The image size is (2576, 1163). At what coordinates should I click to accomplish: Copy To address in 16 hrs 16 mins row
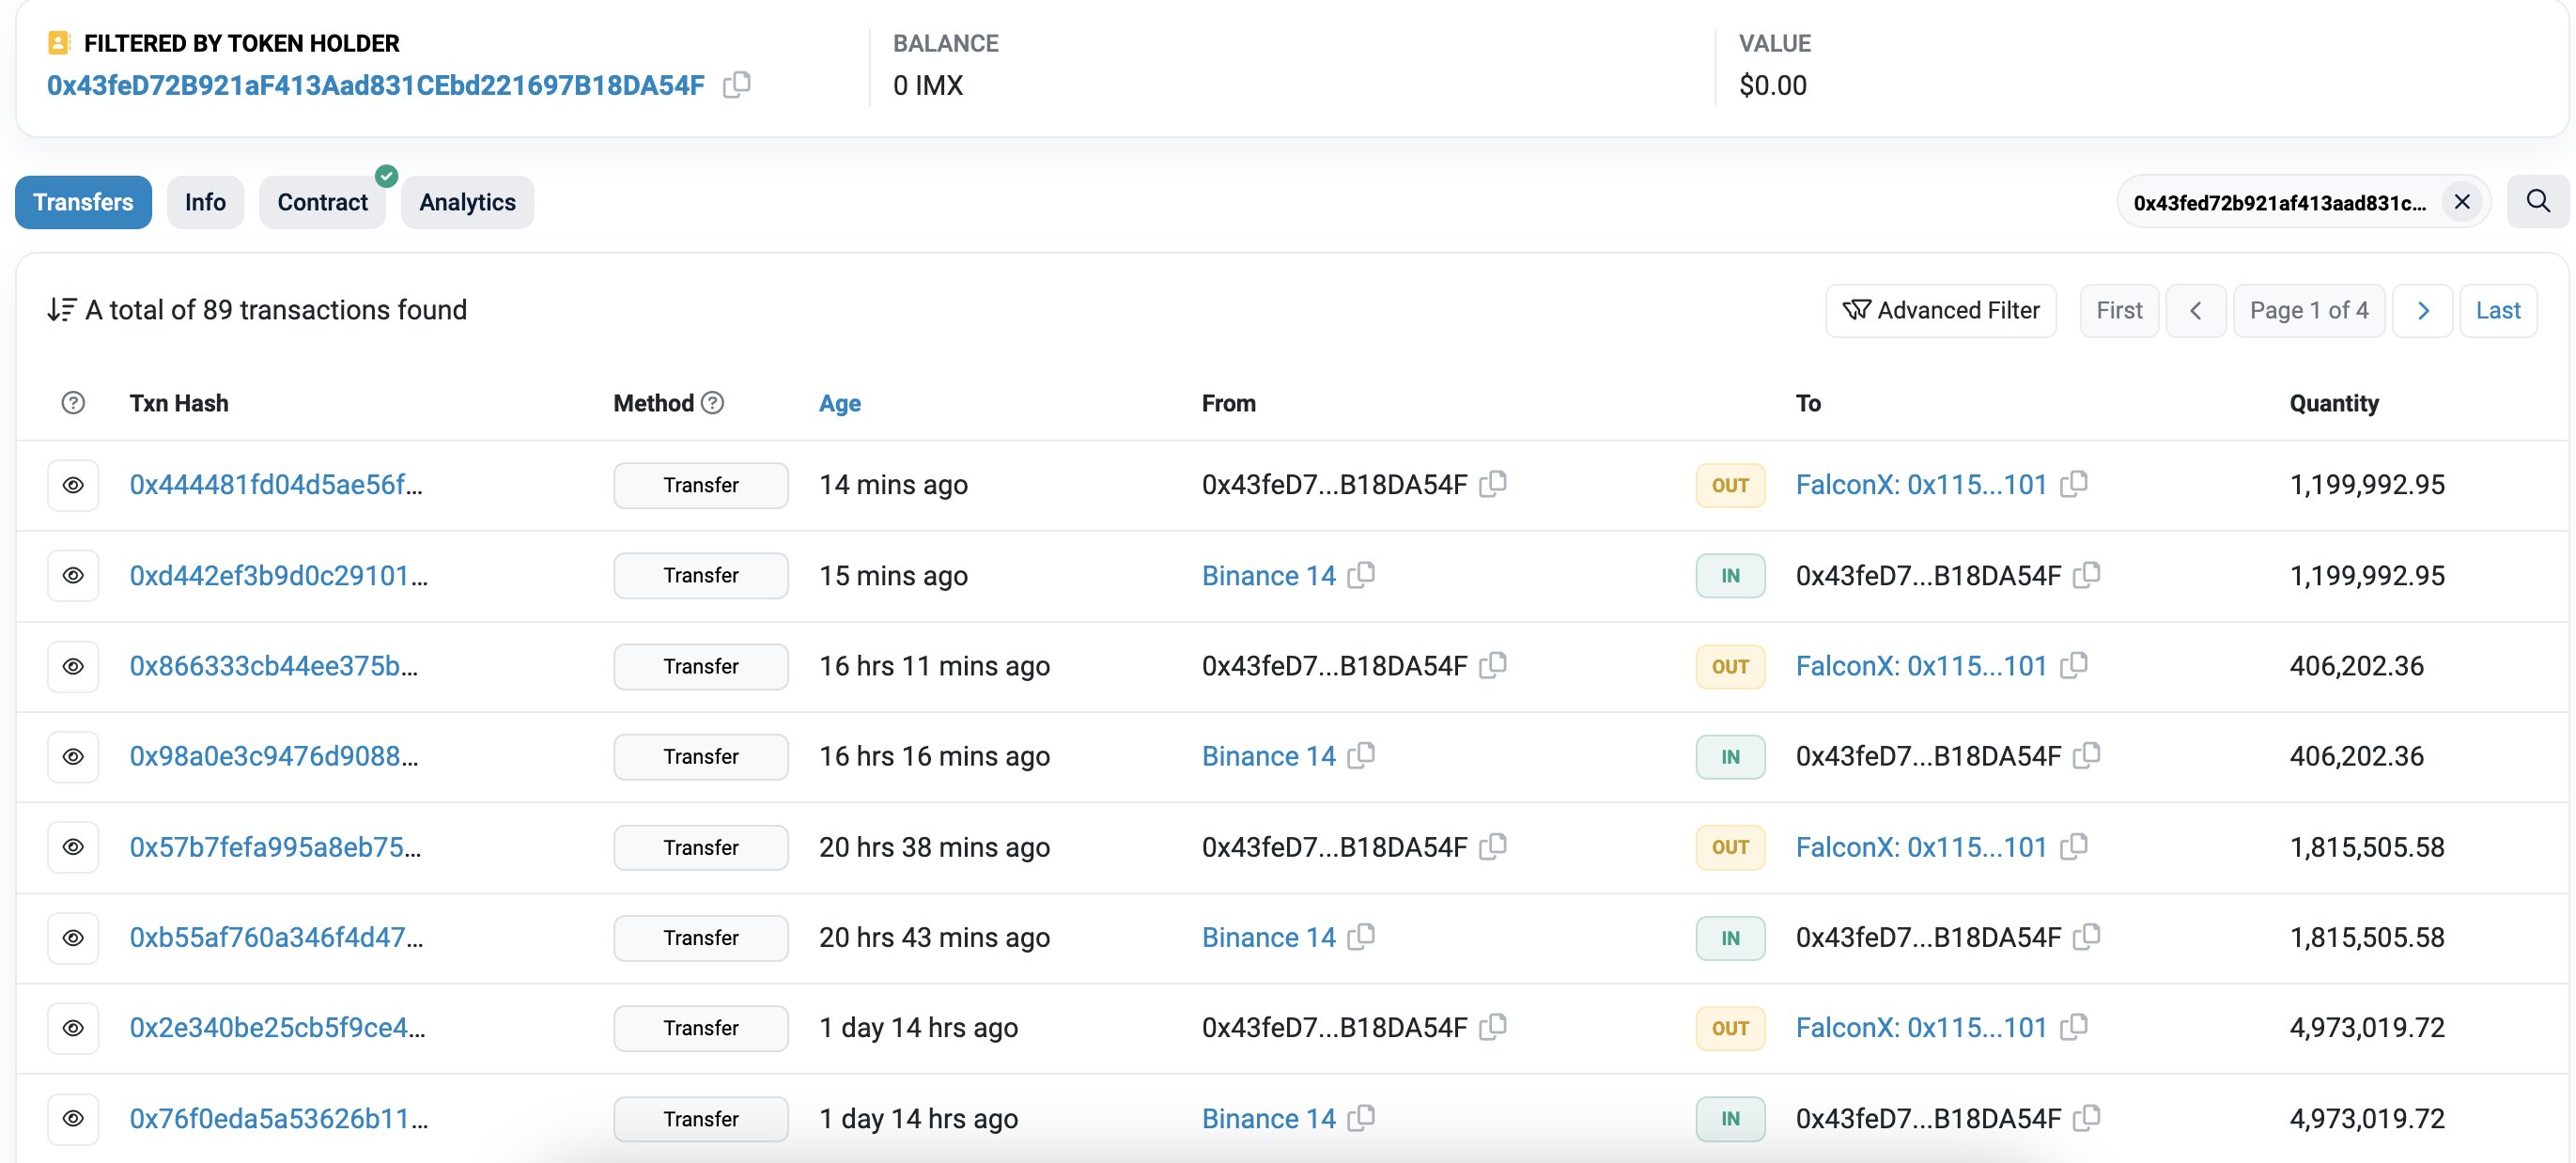pos(2087,756)
